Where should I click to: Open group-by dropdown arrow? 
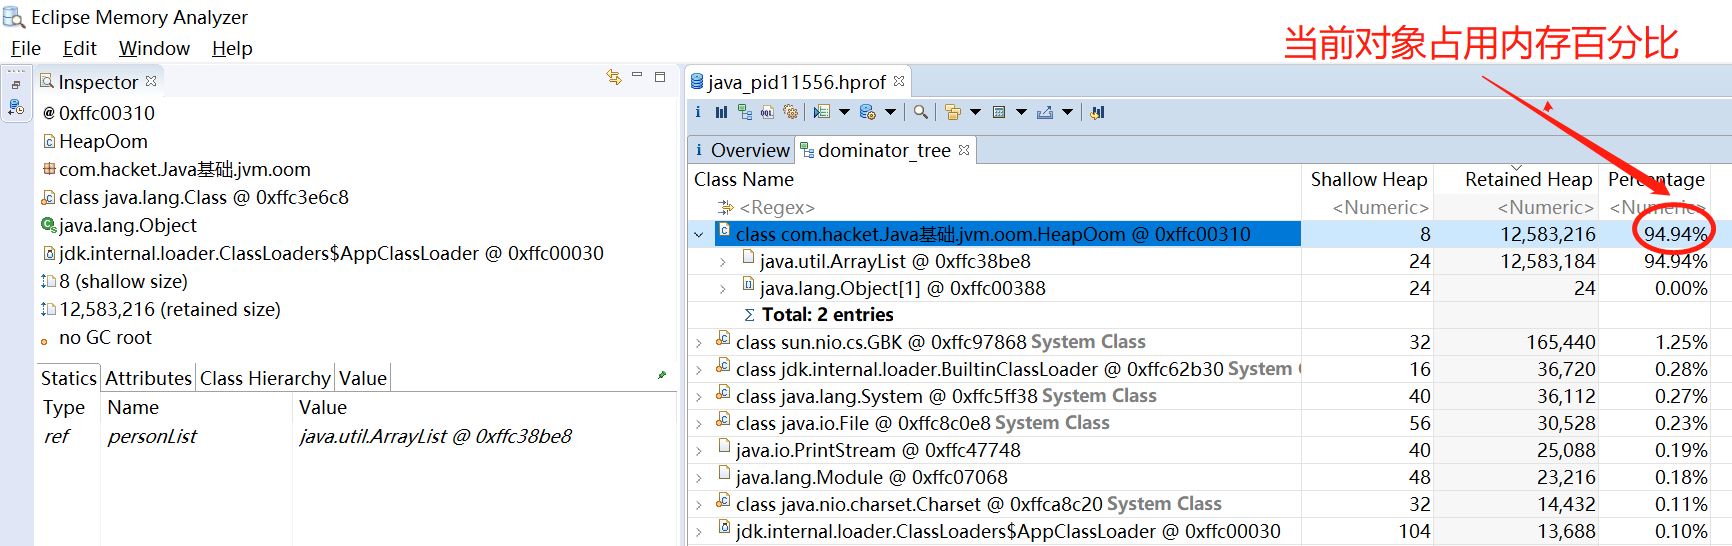[975, 112]
